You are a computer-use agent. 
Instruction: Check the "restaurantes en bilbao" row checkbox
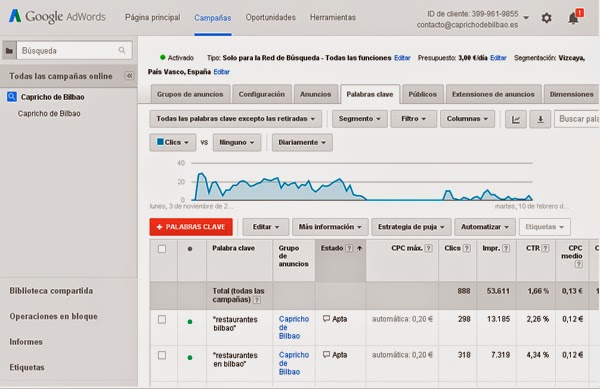tap(162, 355)
